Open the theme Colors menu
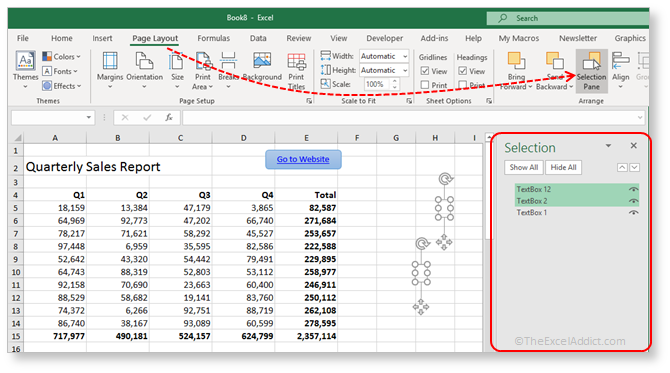670x373 pixels. (62, 56)
